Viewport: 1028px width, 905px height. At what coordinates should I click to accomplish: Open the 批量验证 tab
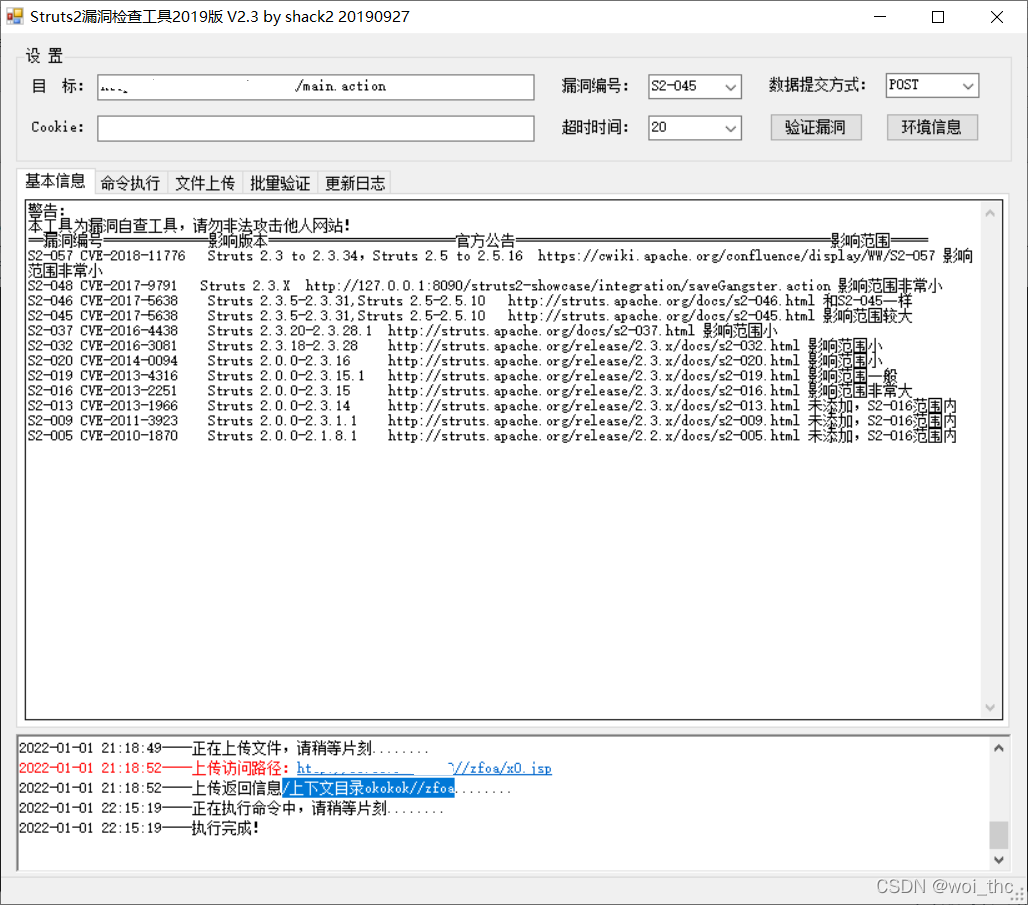[280, 183]
